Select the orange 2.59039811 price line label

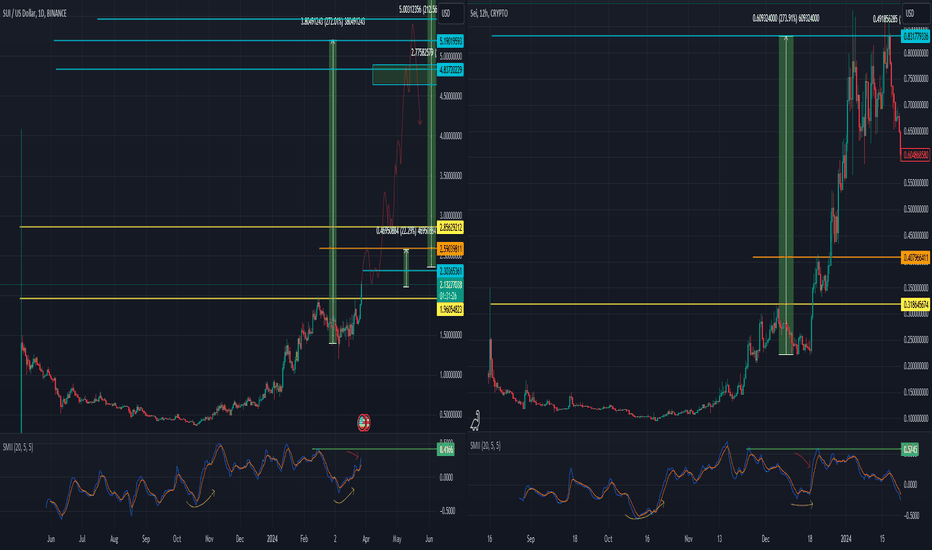[x=450, y=249]
